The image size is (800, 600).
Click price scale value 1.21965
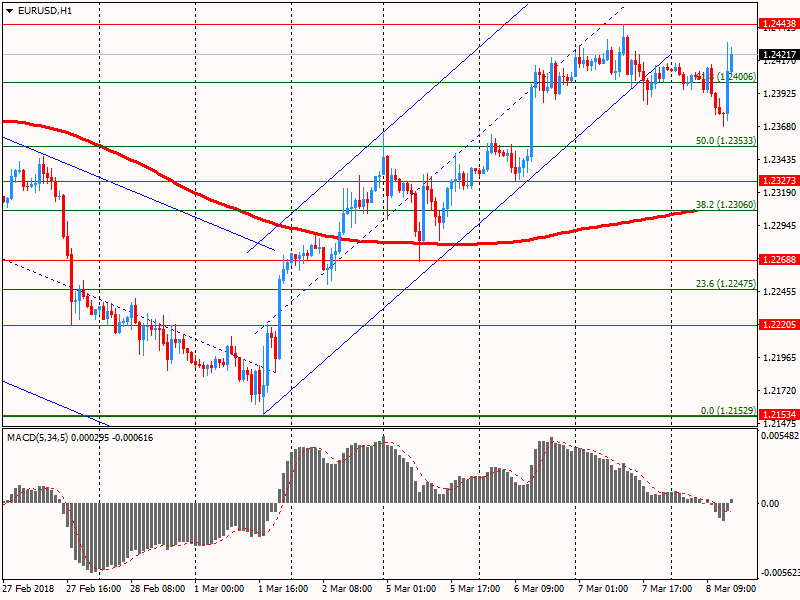point(780,357)
